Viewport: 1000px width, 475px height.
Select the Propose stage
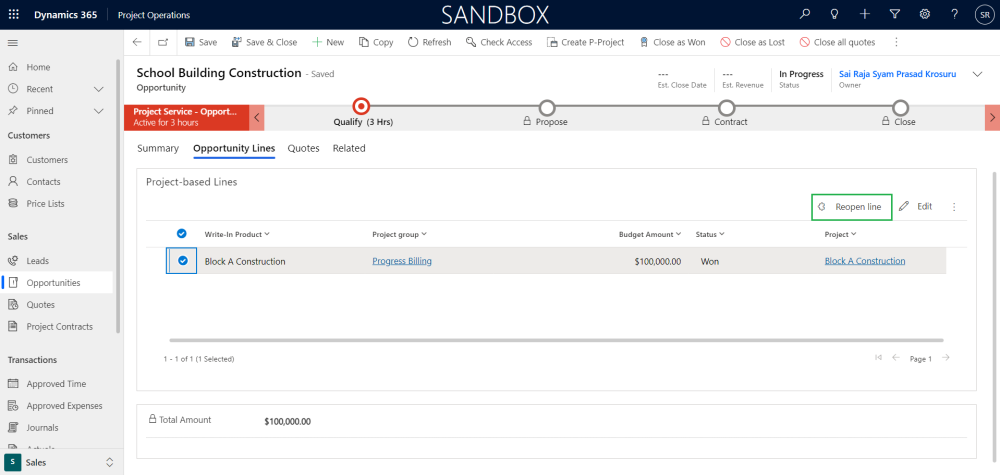547,108
